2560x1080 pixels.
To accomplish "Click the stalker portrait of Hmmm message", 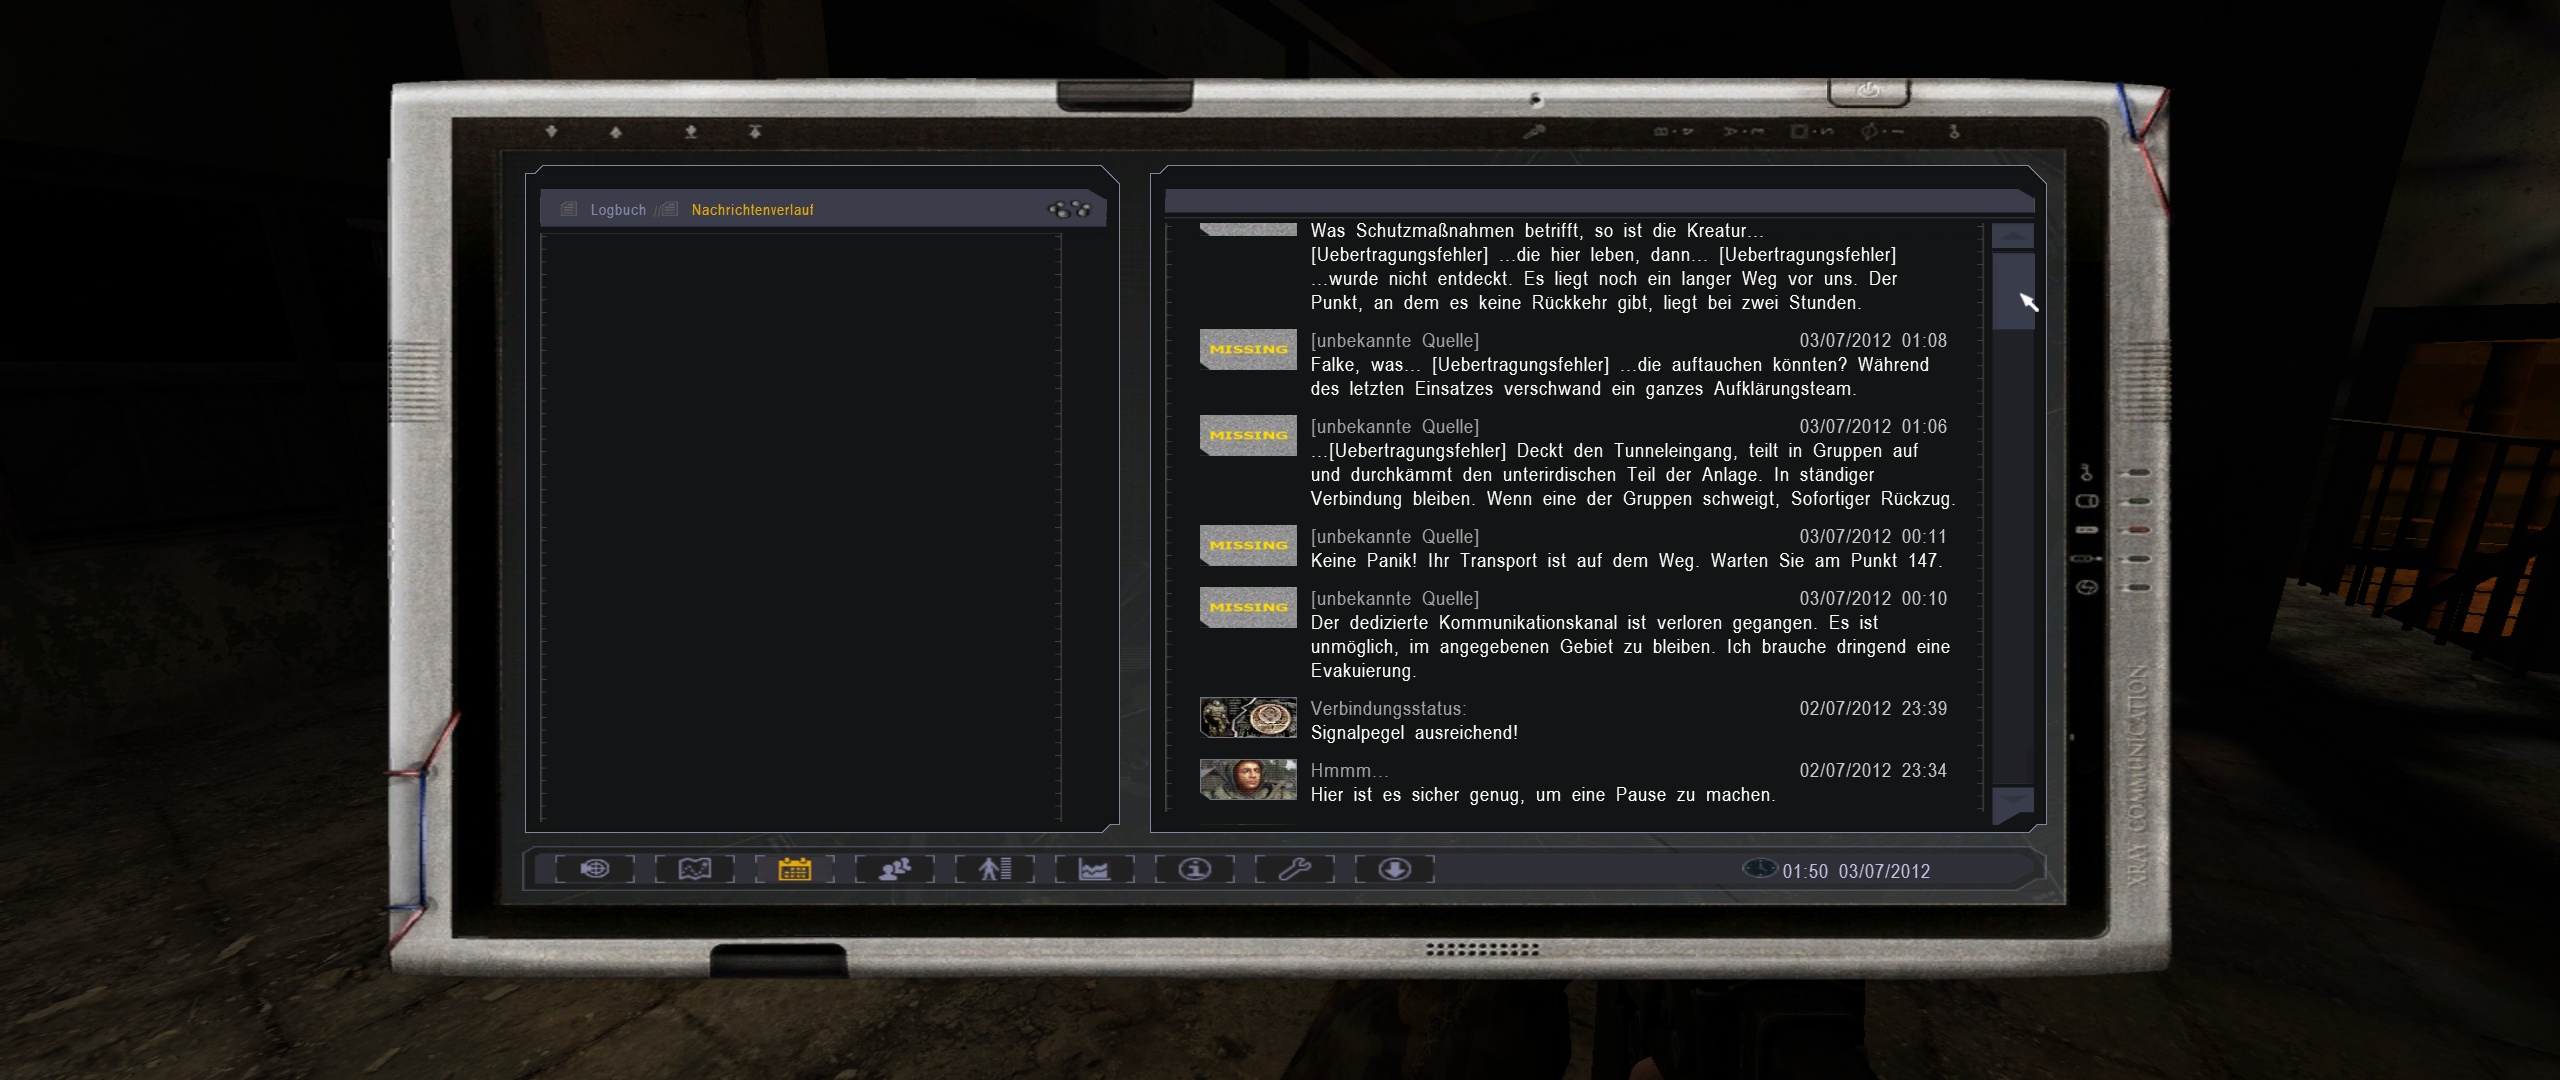I will tap(1248, 780).
